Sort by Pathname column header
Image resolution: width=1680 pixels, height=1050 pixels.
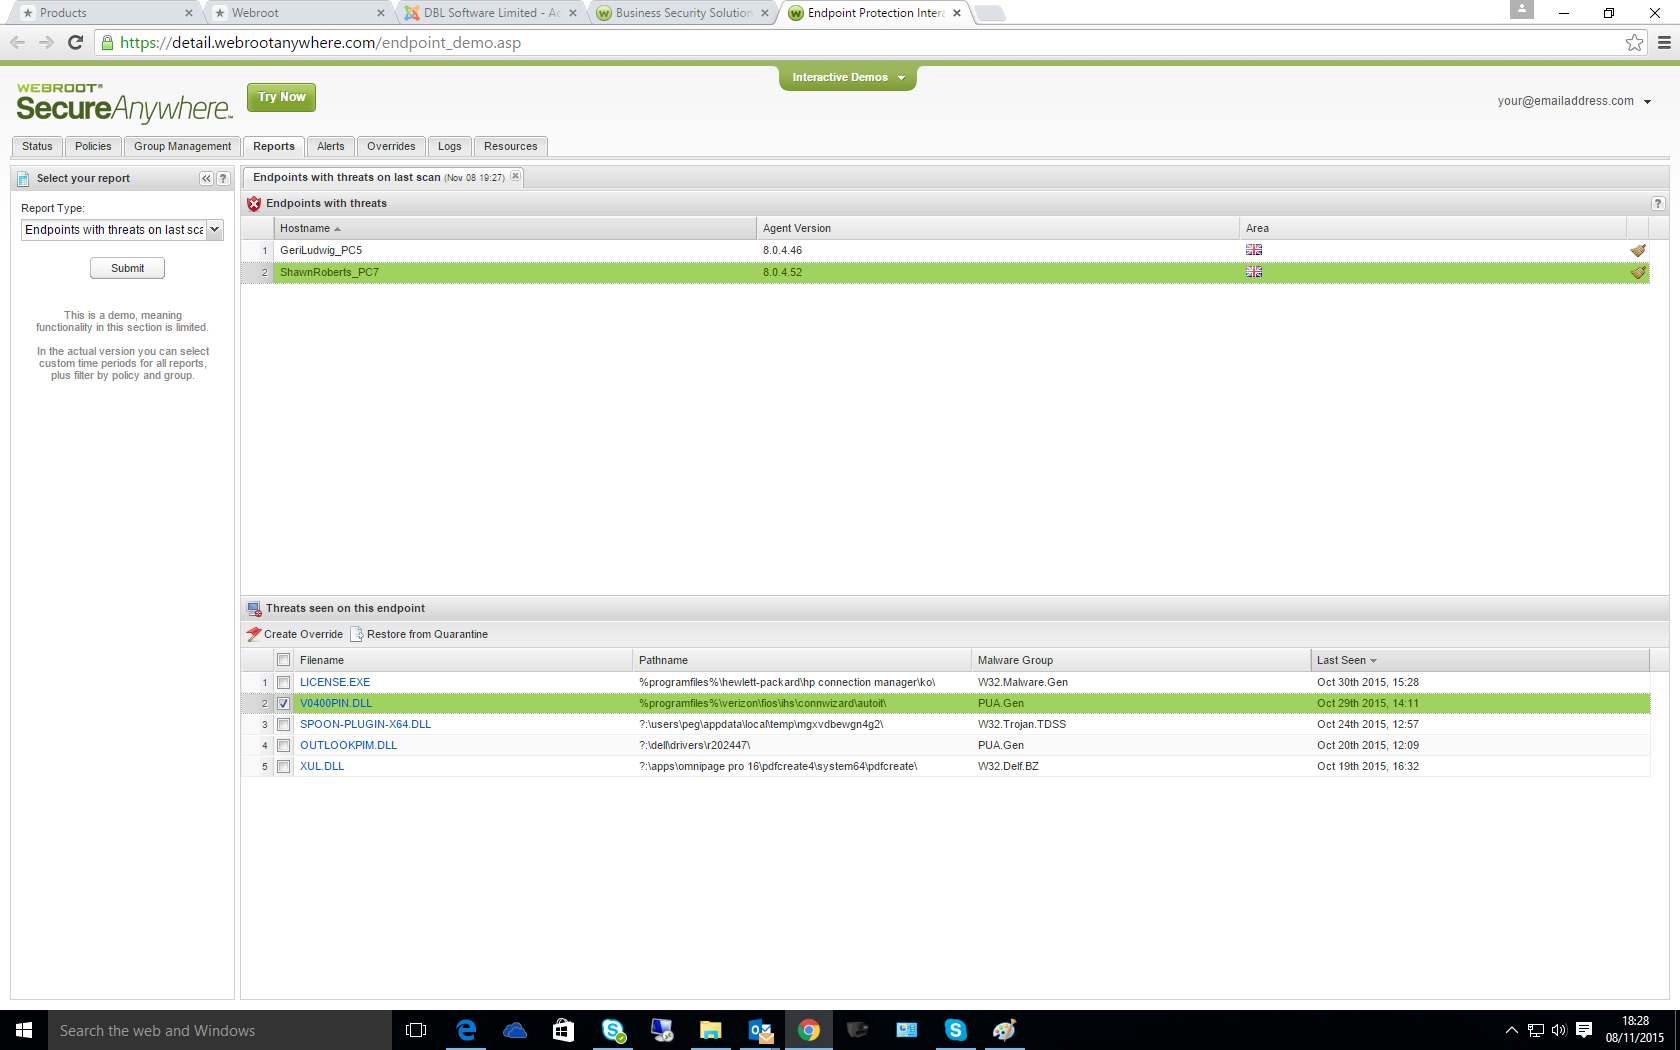(802, 660)
